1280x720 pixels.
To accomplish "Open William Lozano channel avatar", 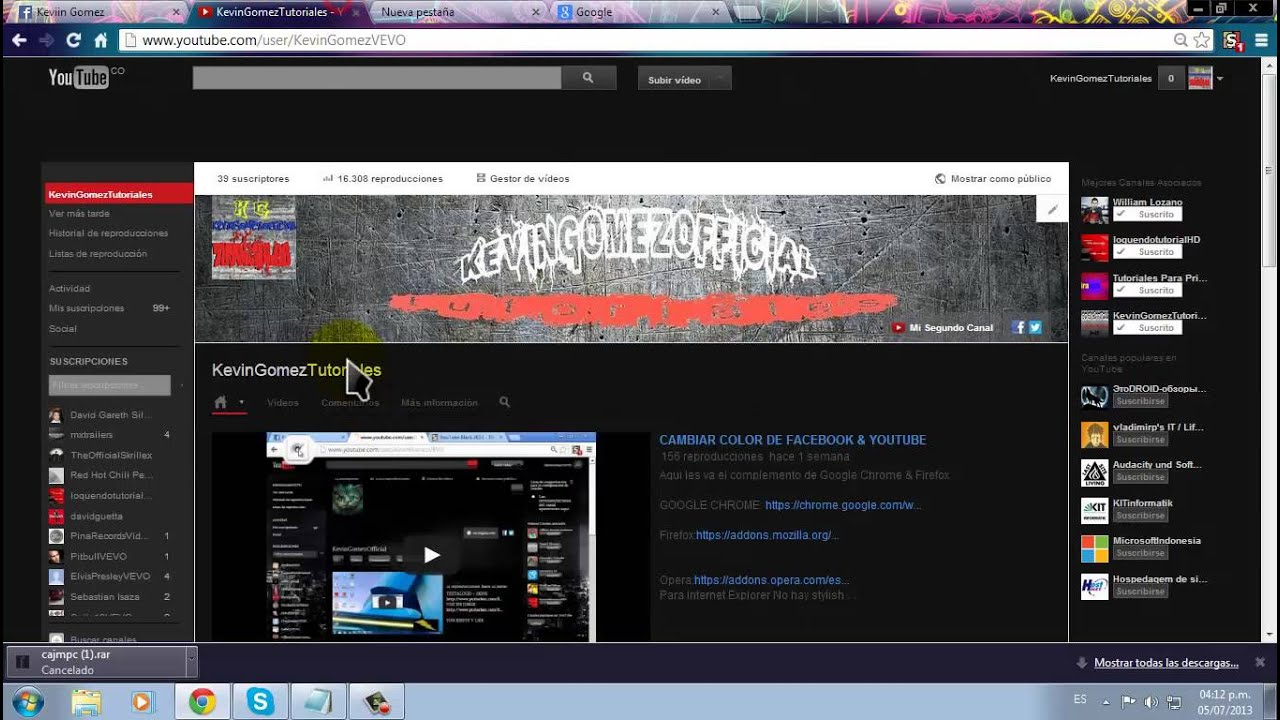I will (1094, 209).
